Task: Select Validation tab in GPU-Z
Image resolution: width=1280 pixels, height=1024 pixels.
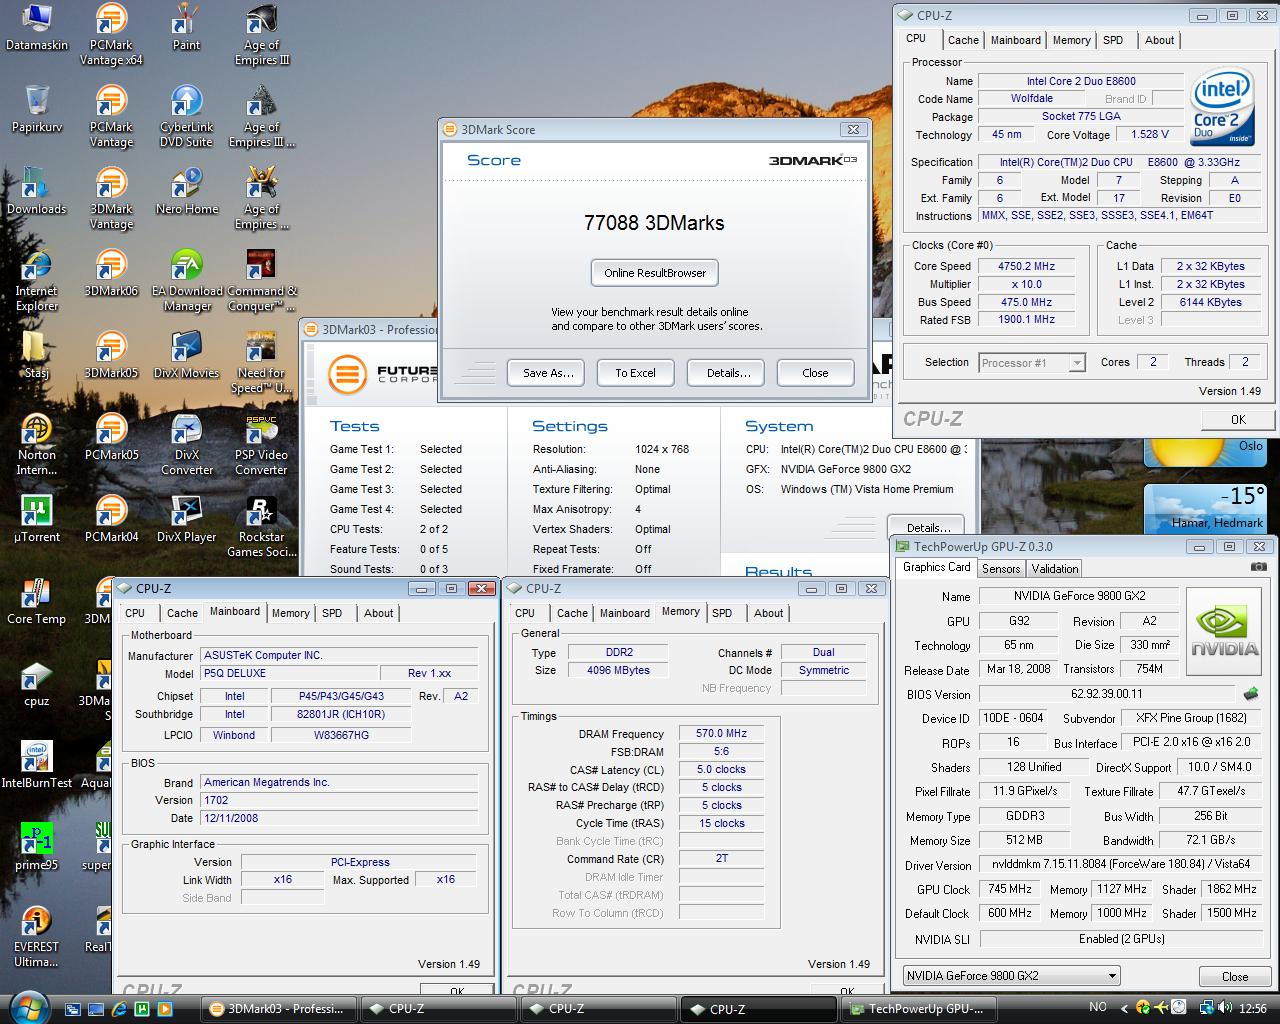Action: coord(1055,568)
